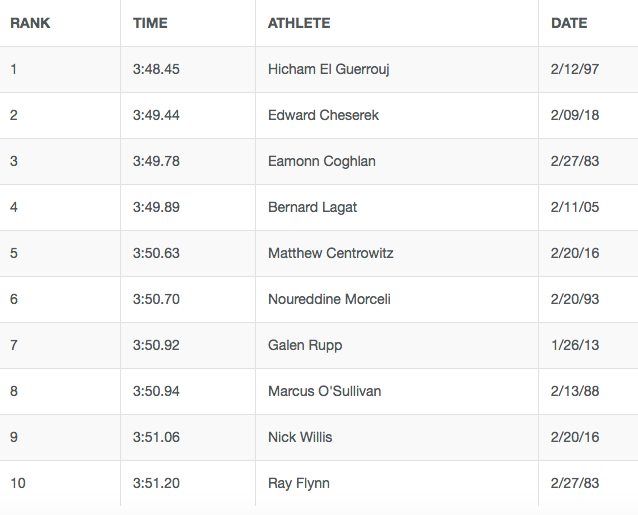The height and width of the screenshot is (515, 638).
Task: Select Hicham El Guerrouj athlete name
Action: [x=329, y=70]
